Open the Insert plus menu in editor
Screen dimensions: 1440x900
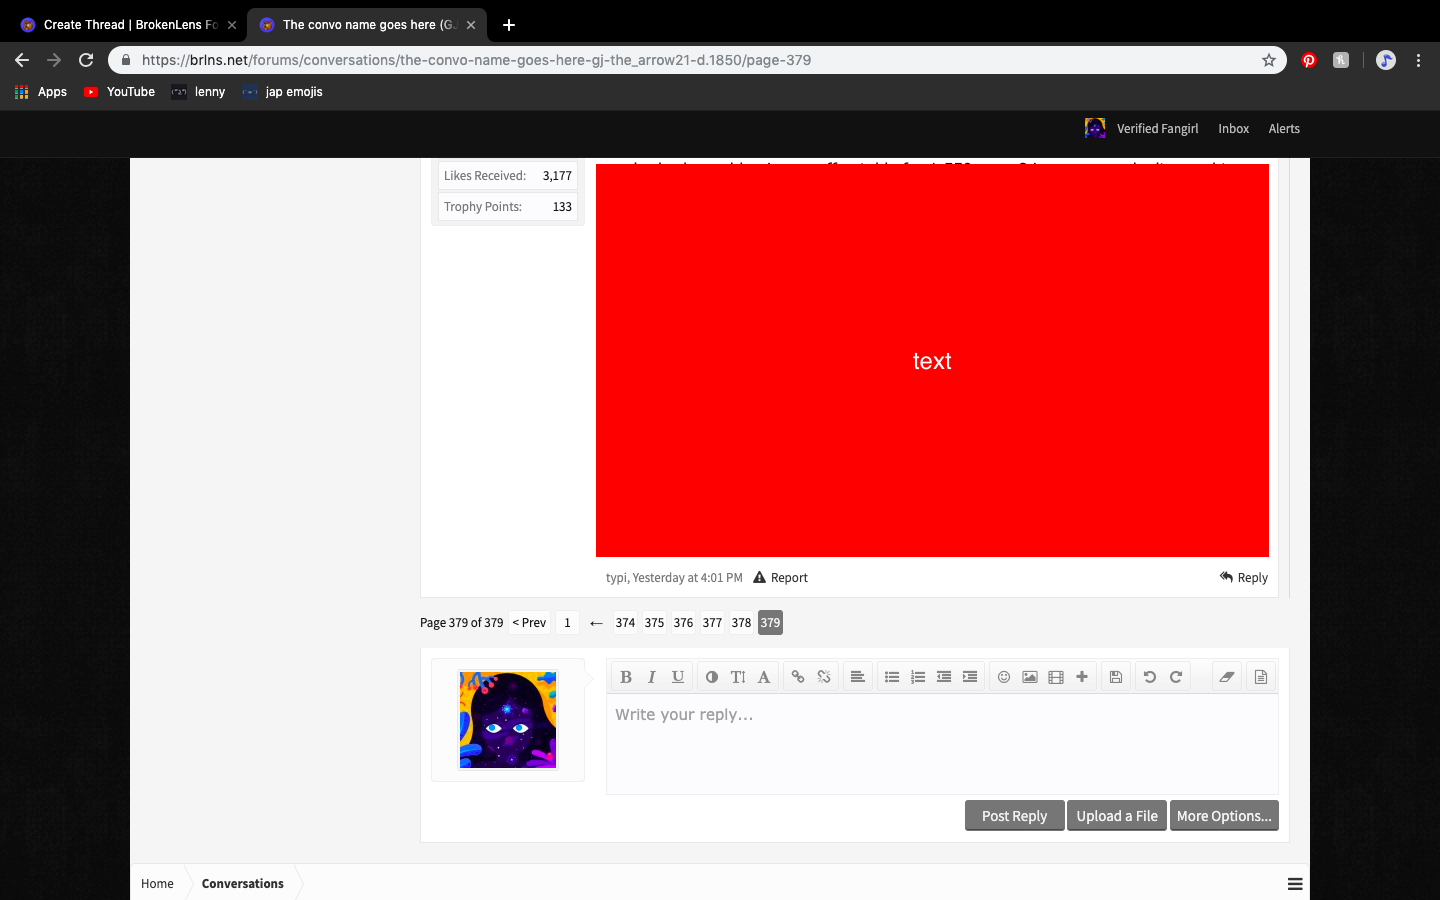[x=1082, y=677]
